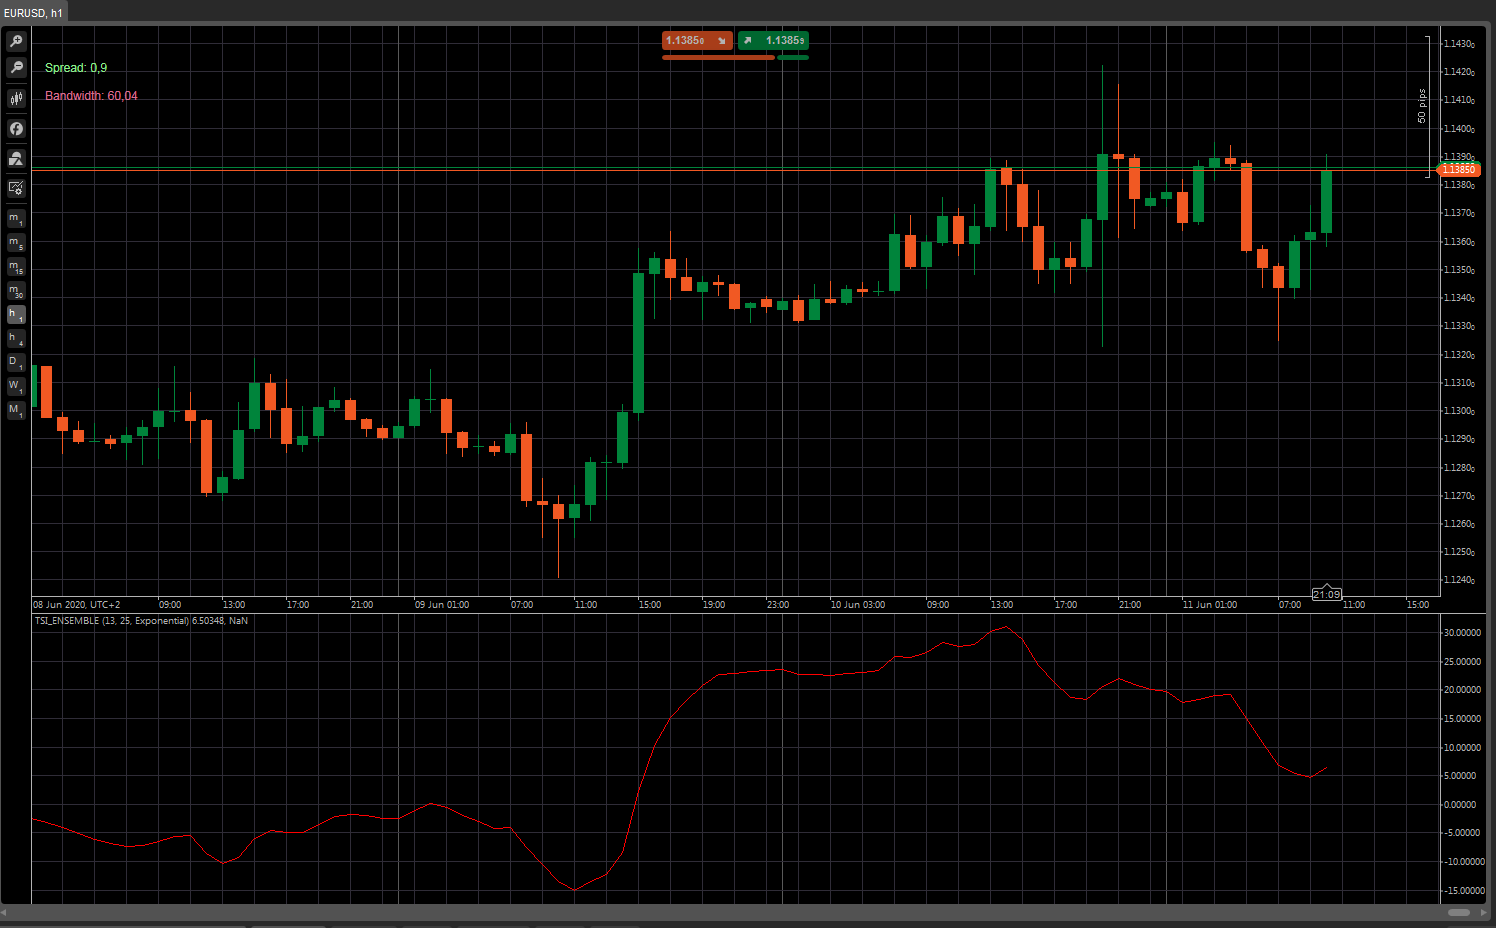Image resolution: width=1496 pixels, height=928 pixels.
Task: Click the zoom out magnifier icon
Action: pos(16,67)
